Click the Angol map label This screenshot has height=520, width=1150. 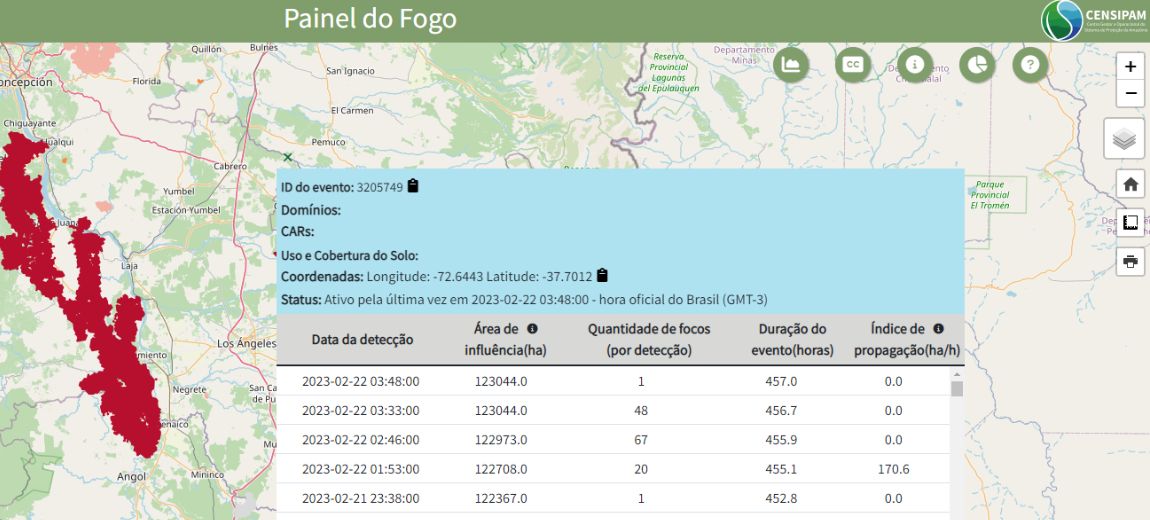click(131, 477)
